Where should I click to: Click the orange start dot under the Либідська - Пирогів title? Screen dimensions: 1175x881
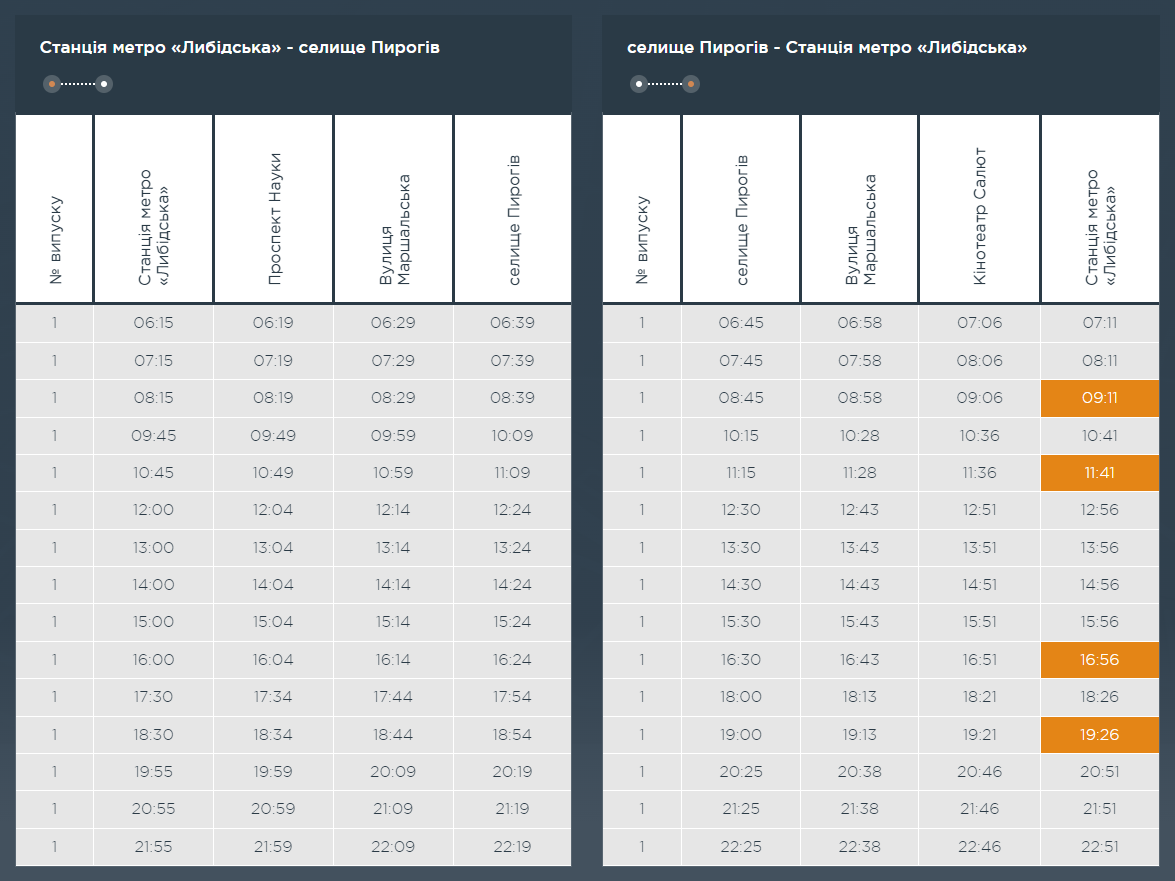coord(52,84)
